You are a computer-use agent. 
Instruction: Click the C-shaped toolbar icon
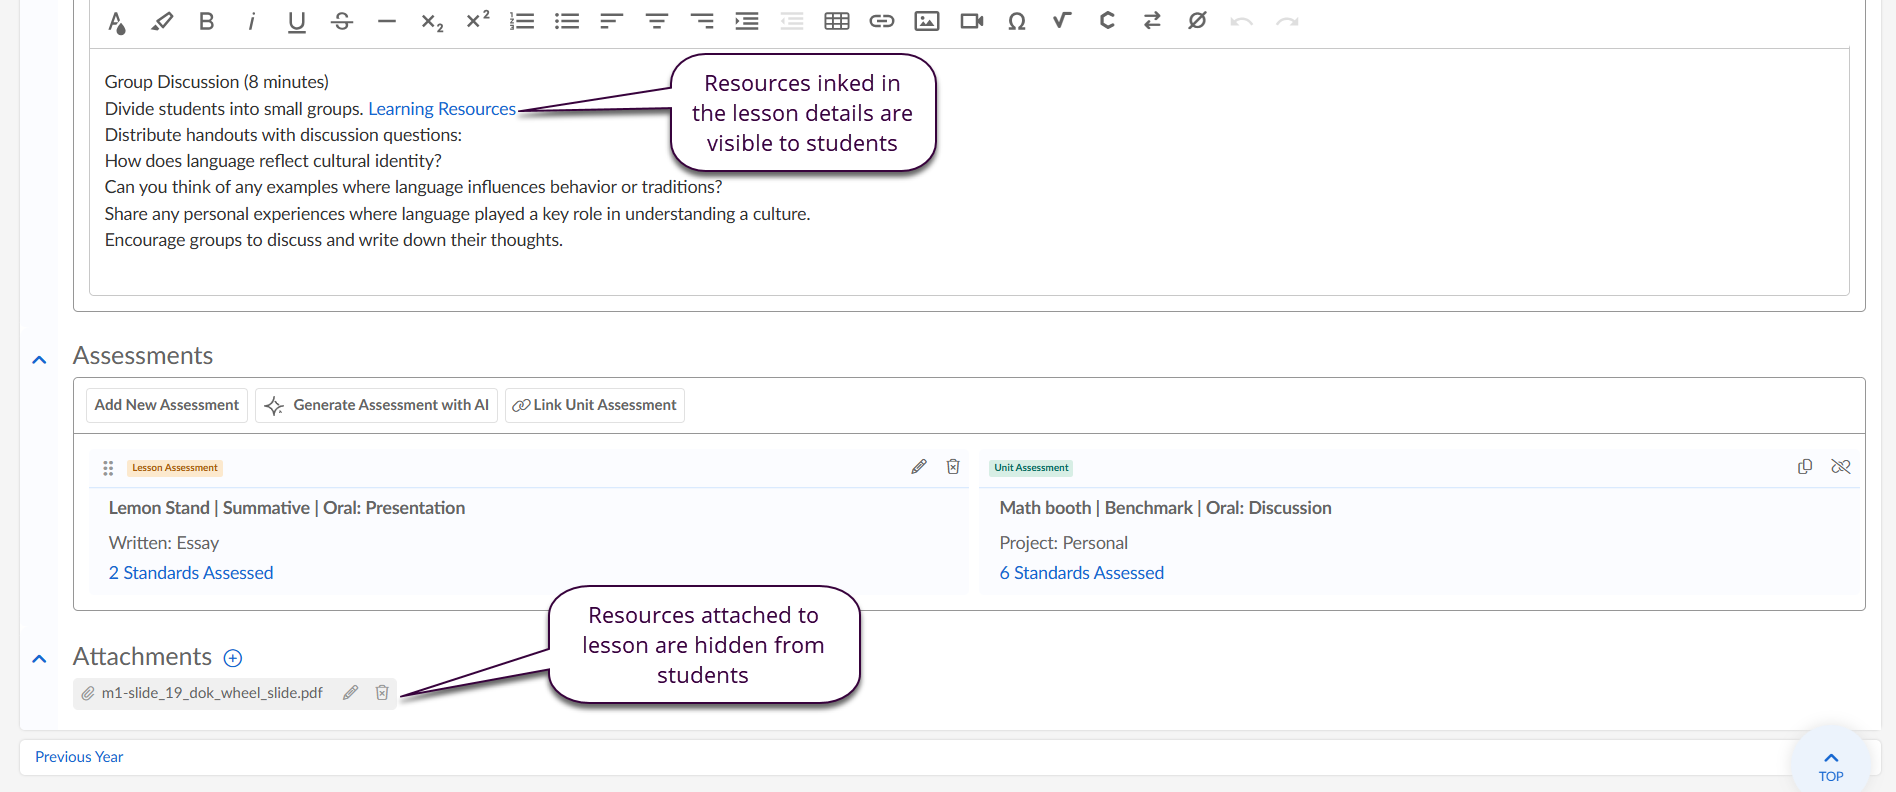point(1107,20)
